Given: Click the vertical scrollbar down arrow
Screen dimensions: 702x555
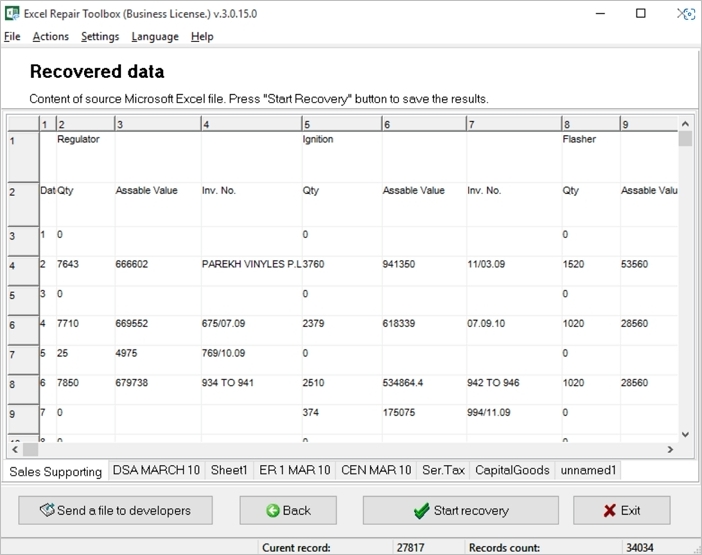Looking at the screenshot, I should click(x=685, y=435).
